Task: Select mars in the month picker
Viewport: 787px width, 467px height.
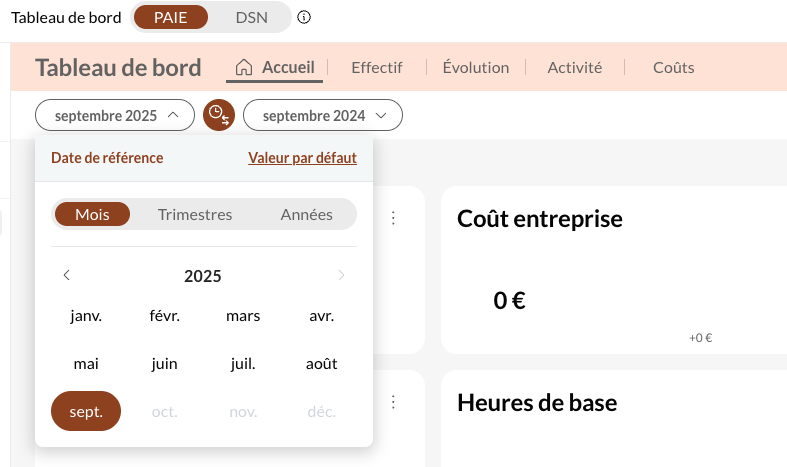Action: 243,316
